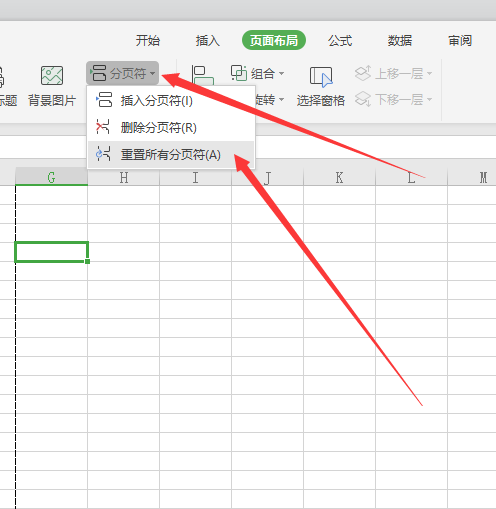Screen dimensions: 496x509
Task: Expand the 组合 dropdown arrow
Action: tap(281, 73)
